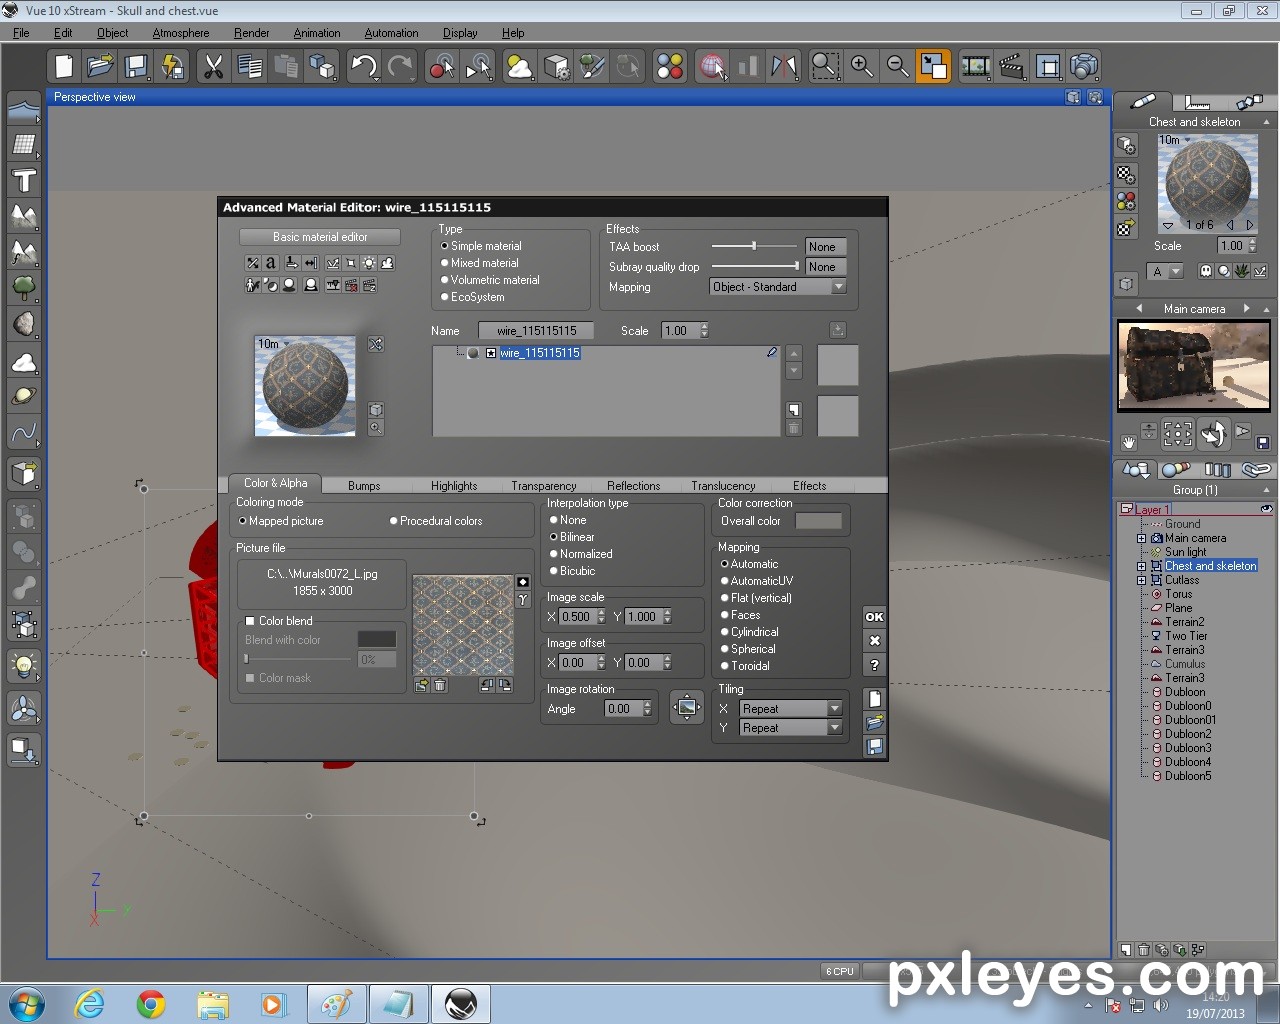Click the Zoom out magnifier icon
The width and height of the screenshot is (1280, 1024).
[x=897, y=67]
